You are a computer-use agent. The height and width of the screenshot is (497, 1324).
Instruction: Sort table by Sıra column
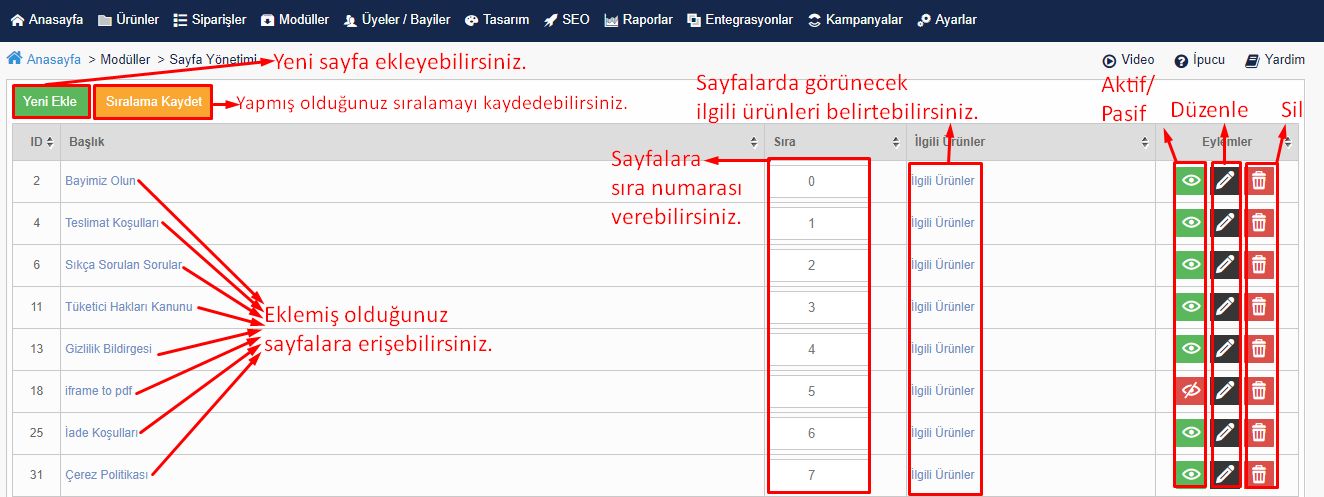(834, 142)
